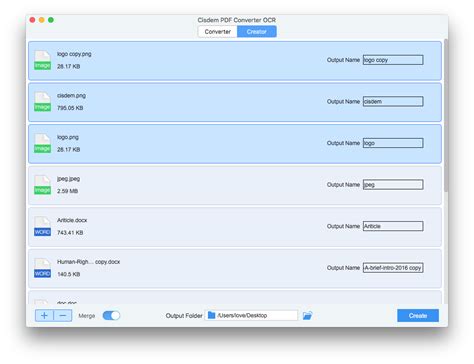
Task: Edit the Output Name field containing 'logo copy'
Action: coord(393,60)
